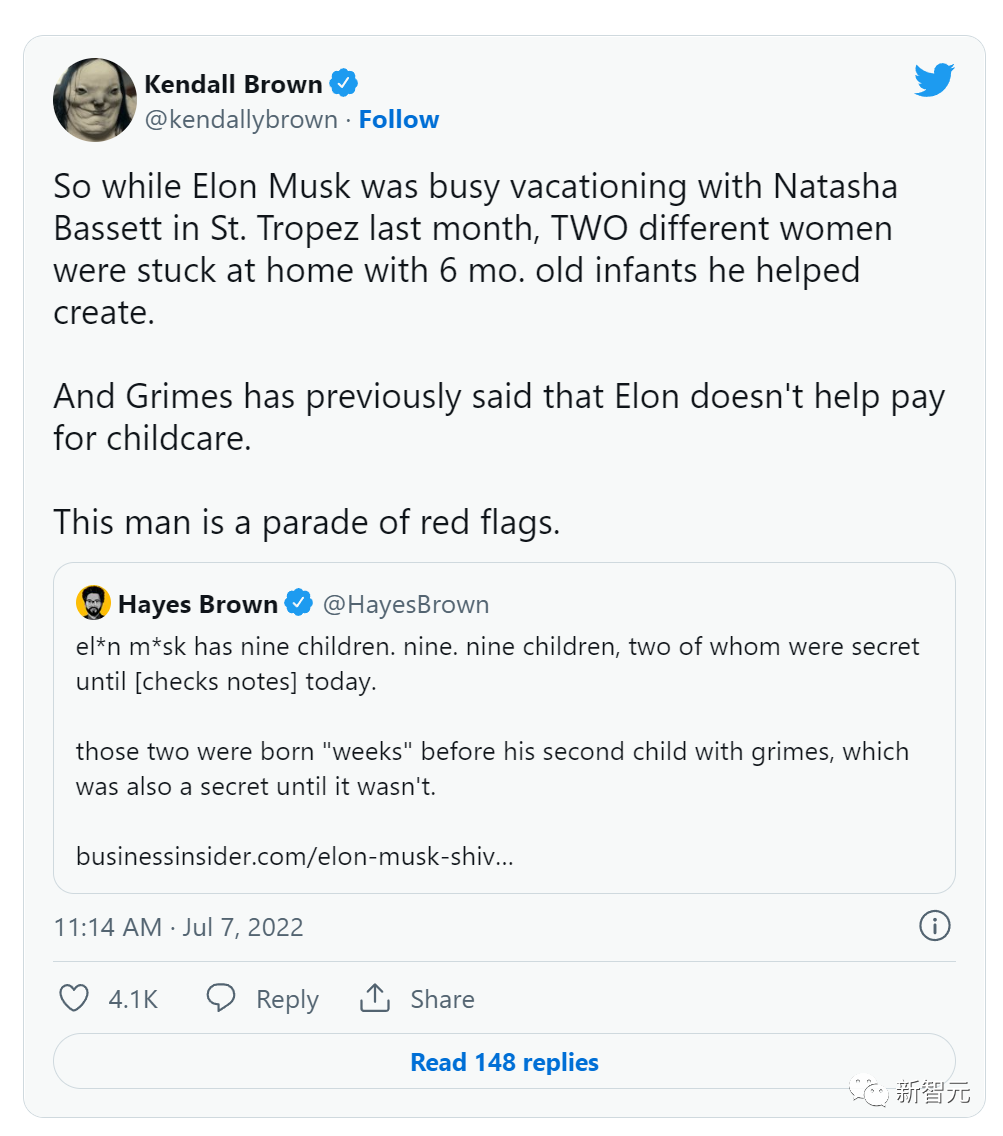Click the @kendallybrown handle
This screenshot has width=1003, height=1136.
coord(241,120)
